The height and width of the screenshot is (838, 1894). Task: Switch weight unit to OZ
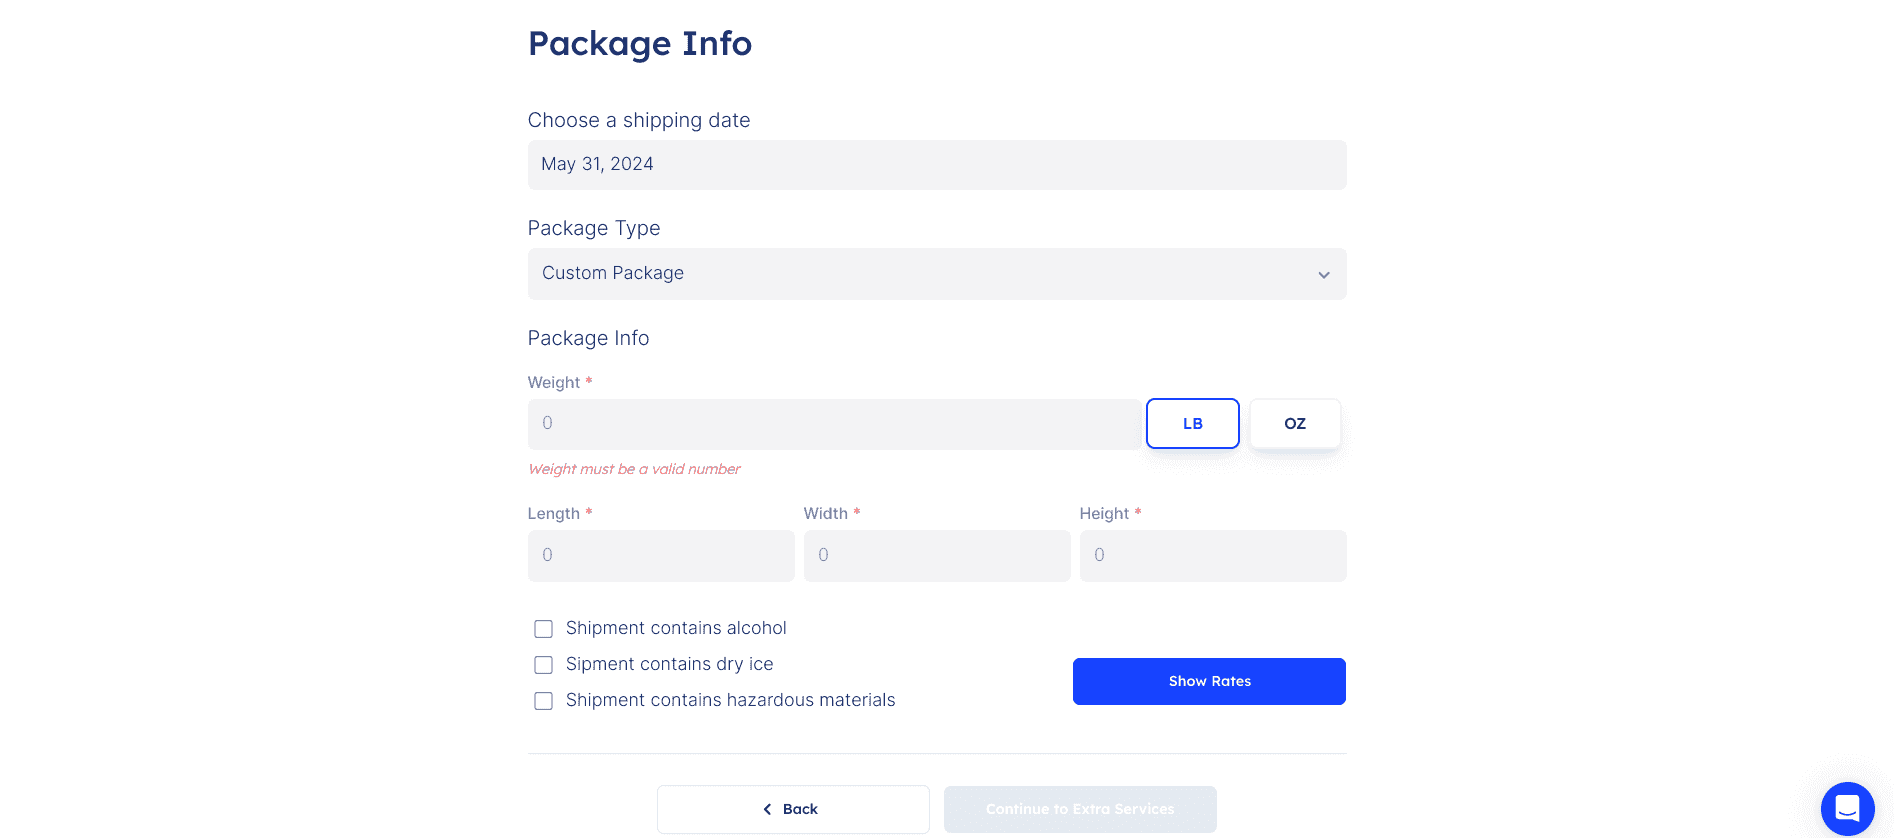(1294, 423)
